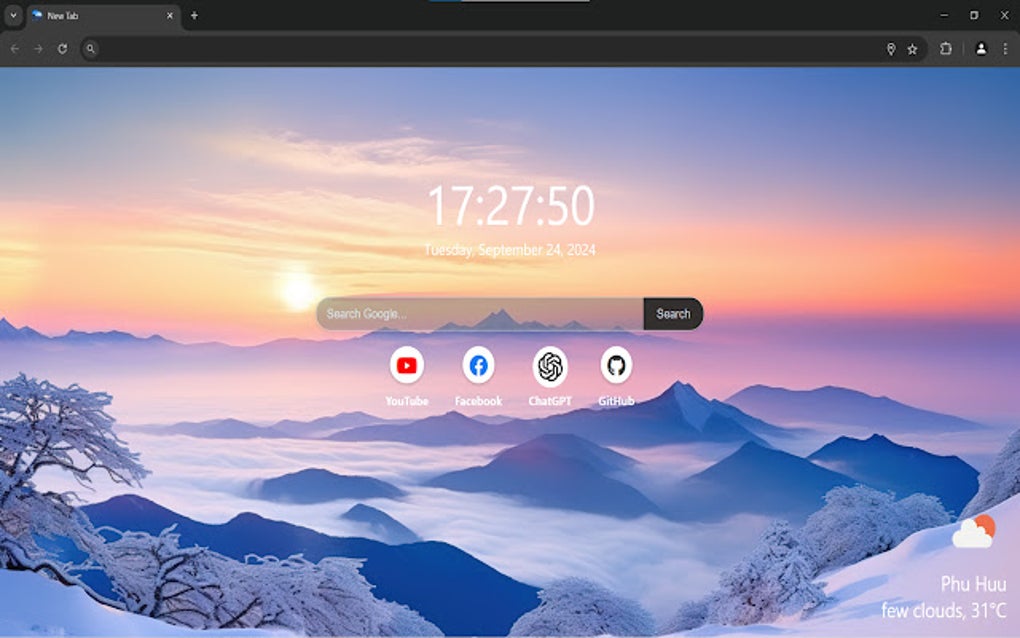1020x638 pixels.
Task: Open the Facebook shortcut
Action: [476, 365]
